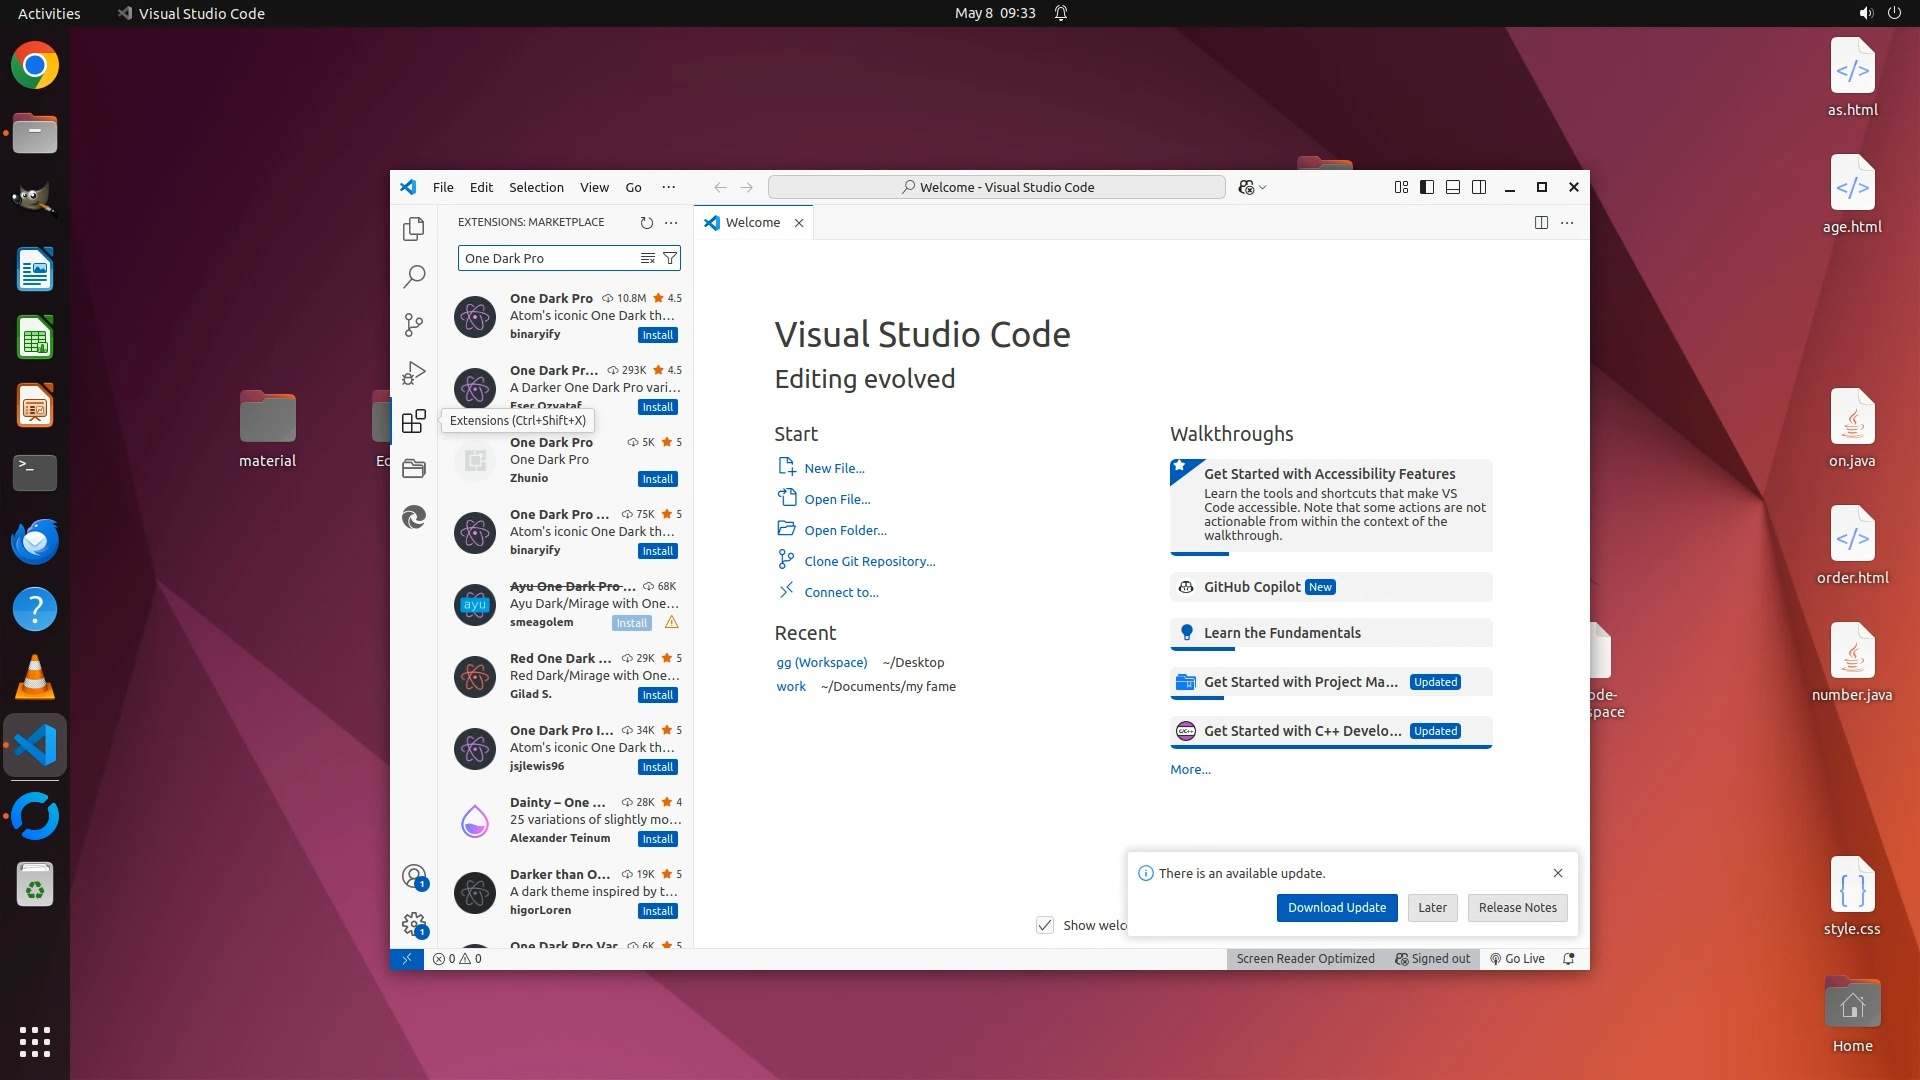Screen dimensions: 1920x1080
Task: Click the filter extensions funnel icon
Action: click(670, 258)
